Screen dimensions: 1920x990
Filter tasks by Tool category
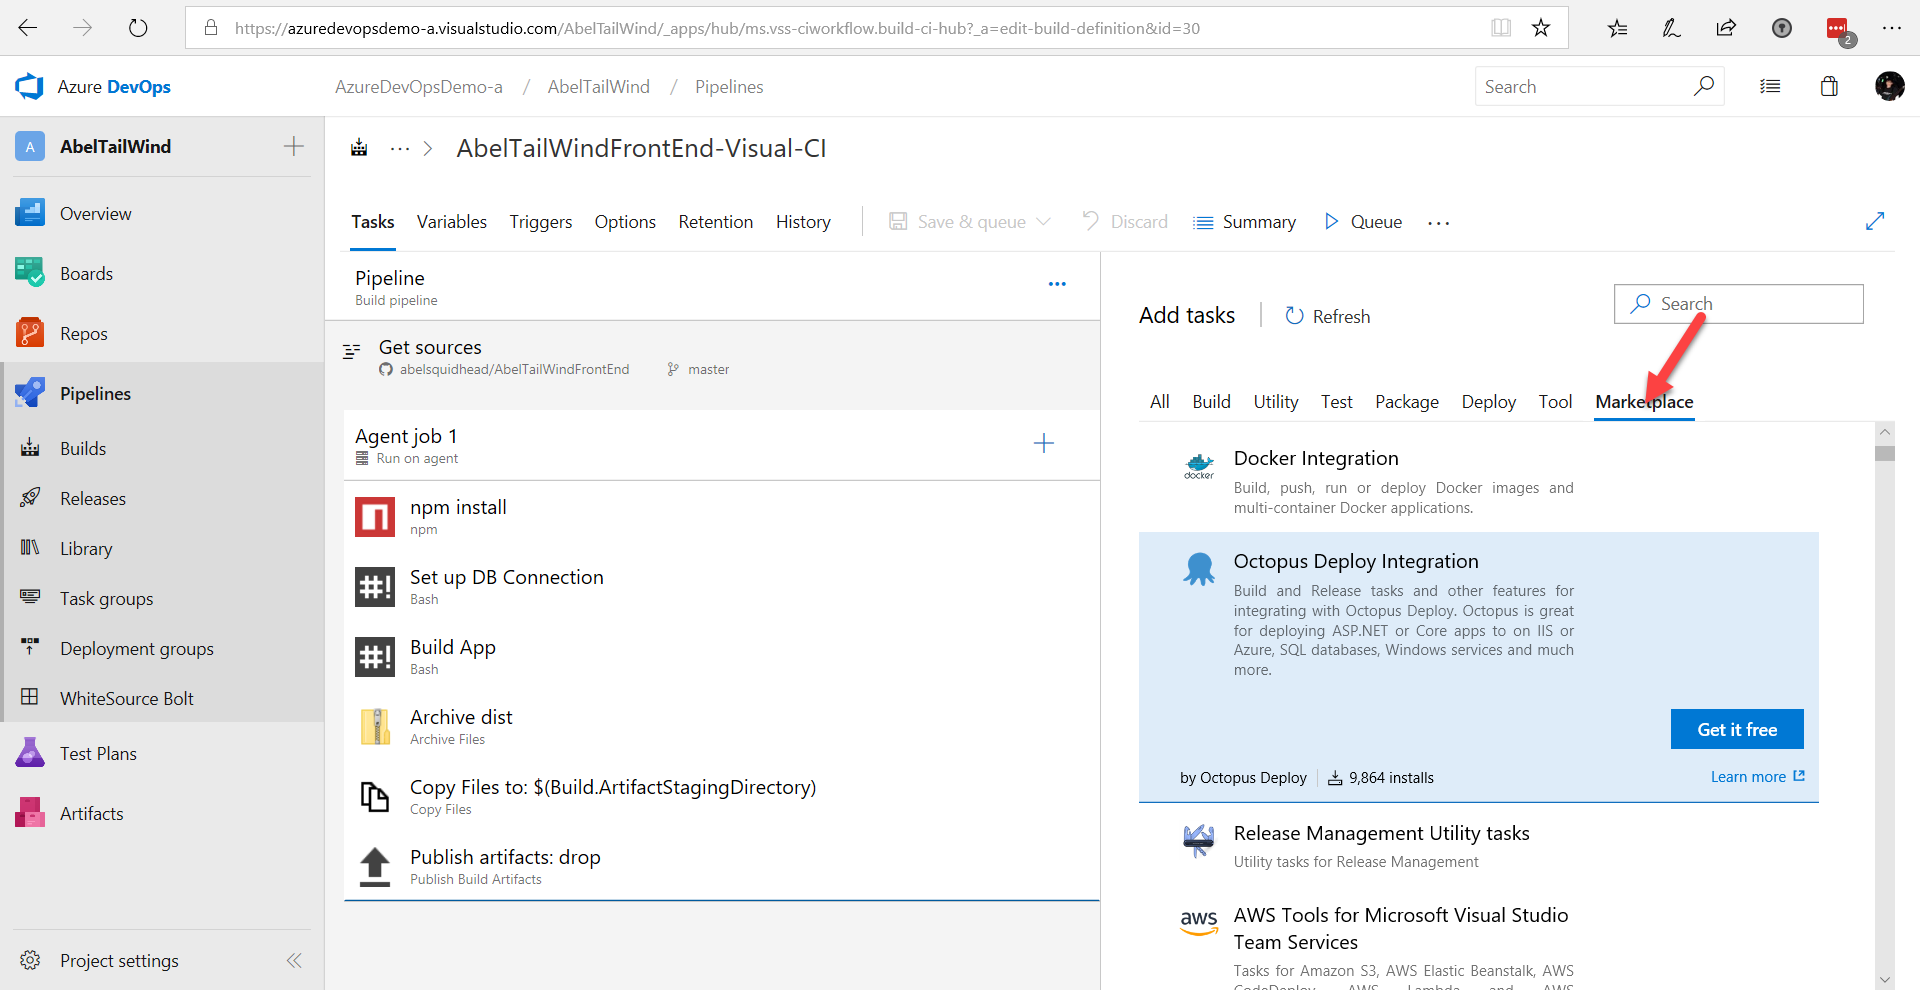click(1555, 402)
